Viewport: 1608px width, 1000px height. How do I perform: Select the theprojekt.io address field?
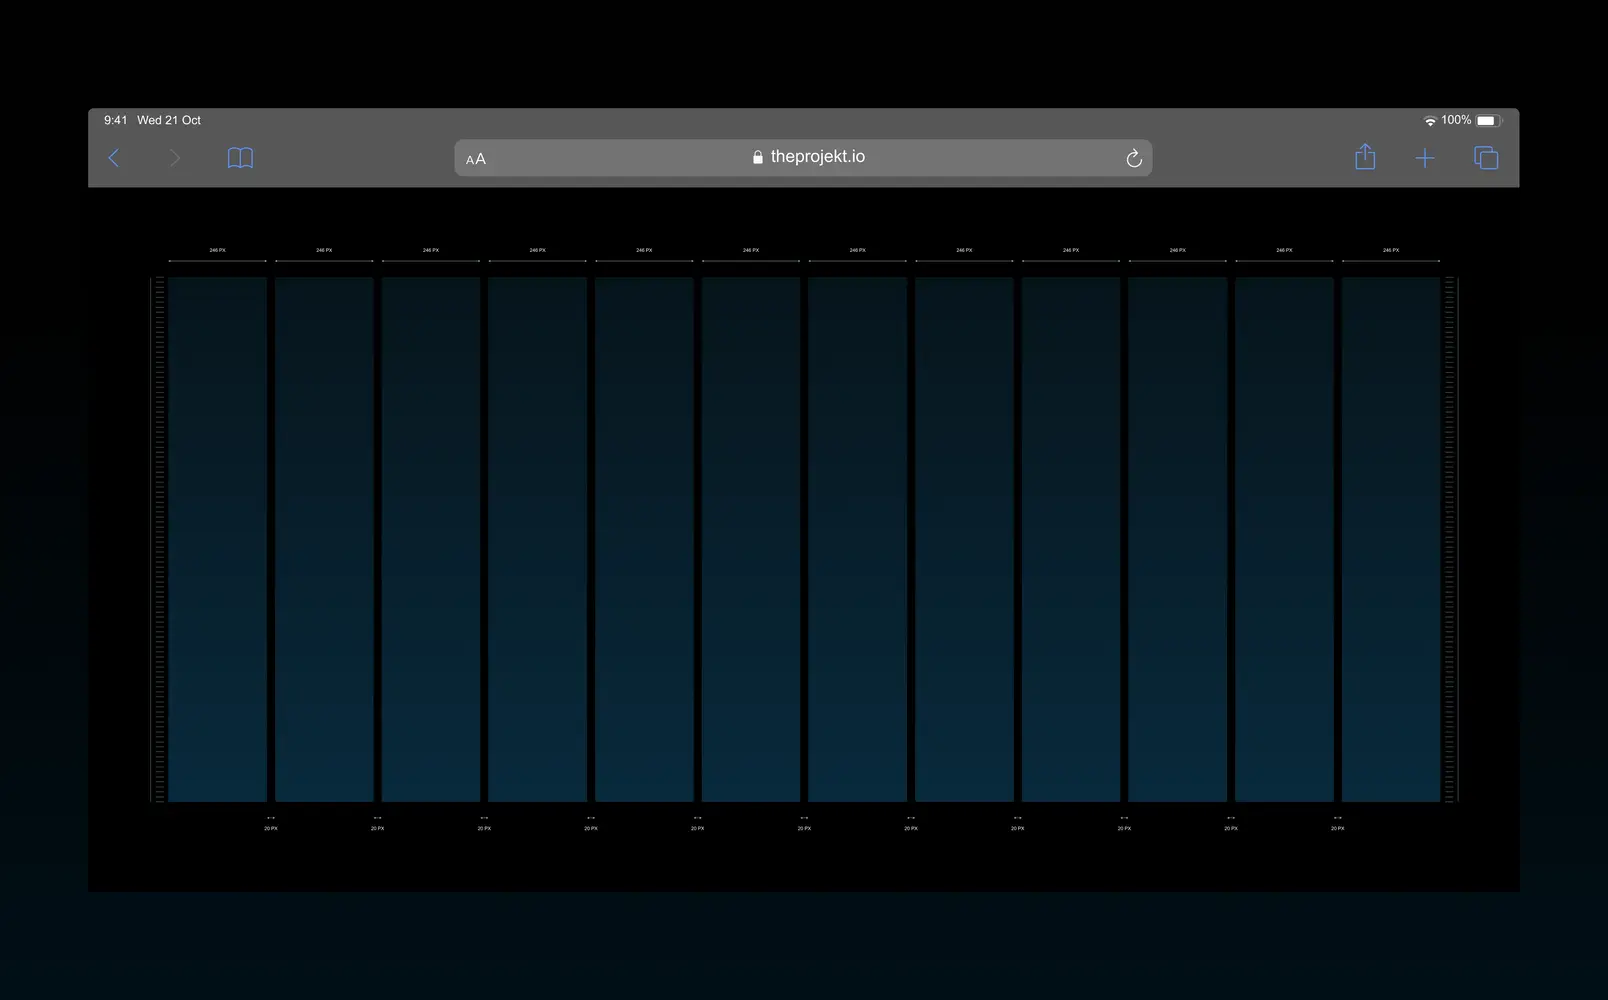pyautogui.click(x=817, y=157)
